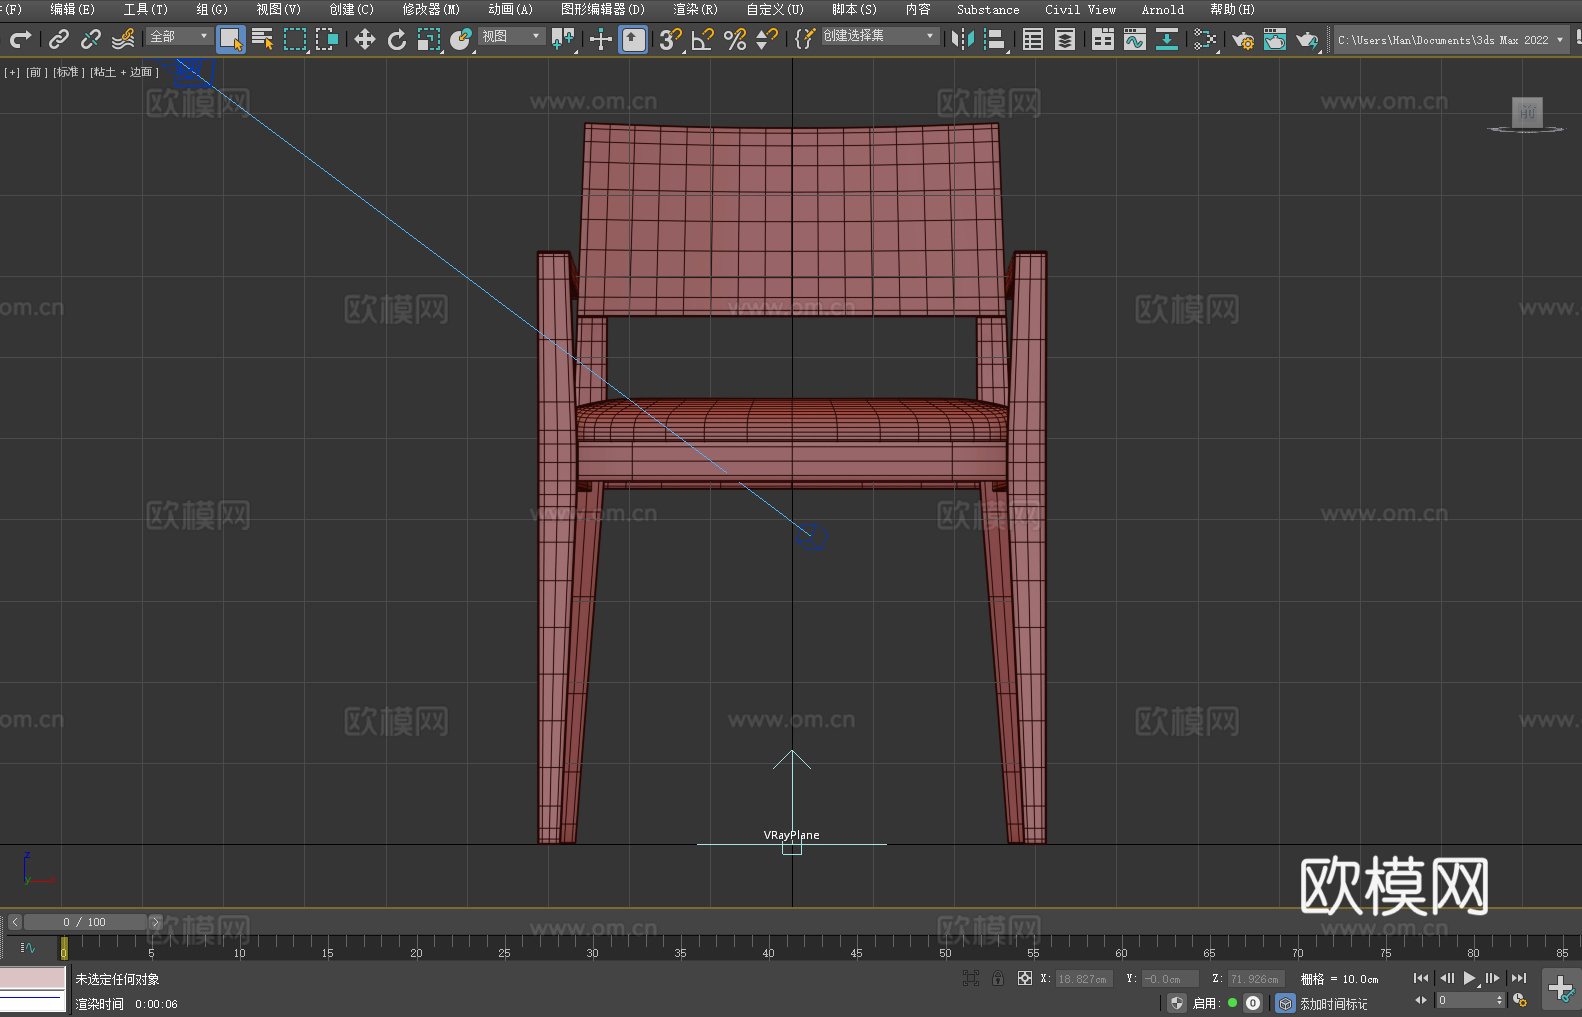This screenshot has height=1017, width=1582.
Task: Open the Curve Editor icon
Action: (x=1135, y=39)
